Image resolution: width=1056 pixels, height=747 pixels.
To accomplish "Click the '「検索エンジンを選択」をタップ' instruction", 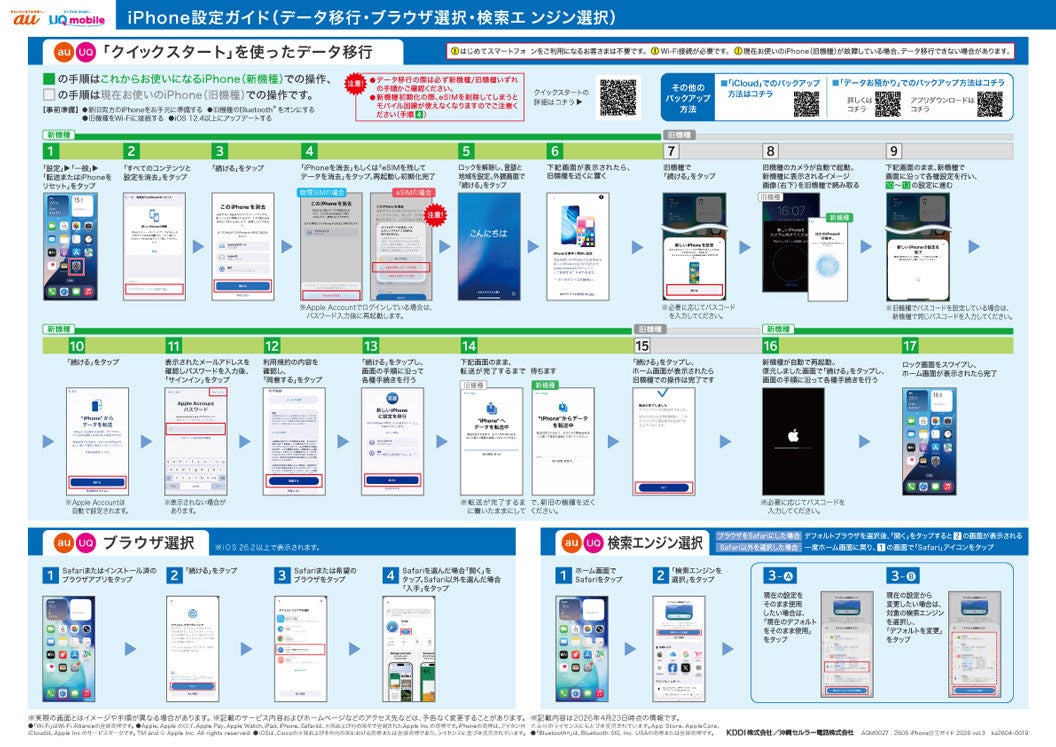I will 696,575.
